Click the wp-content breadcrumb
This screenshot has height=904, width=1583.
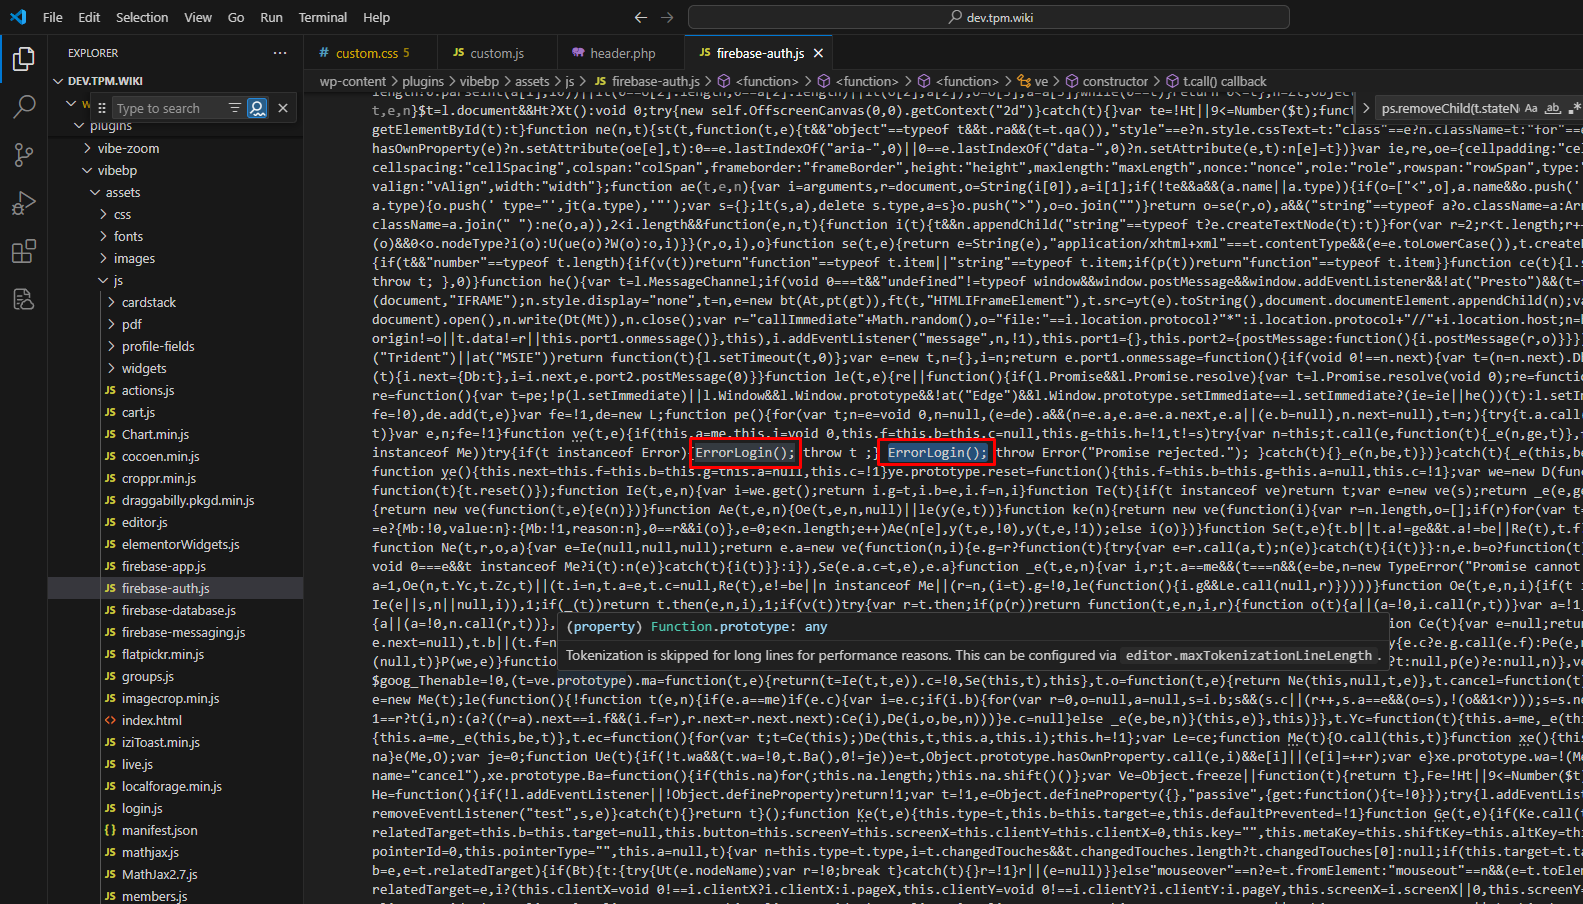[x=352, y=81]
